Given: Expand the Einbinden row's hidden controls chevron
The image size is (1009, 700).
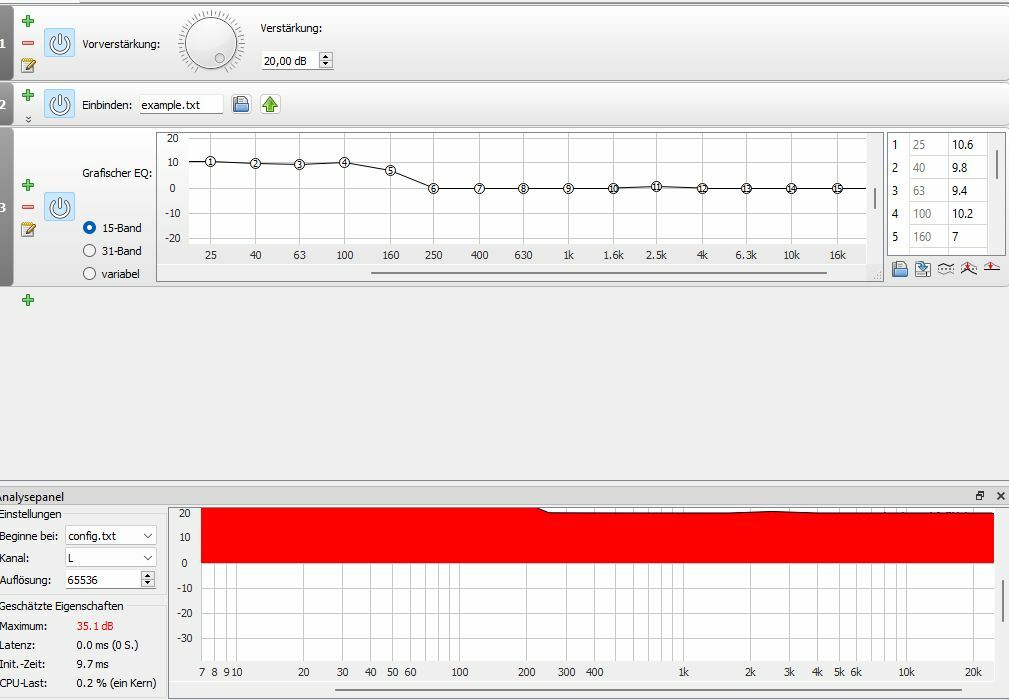Looking at the screenshot, I should 28,119.
